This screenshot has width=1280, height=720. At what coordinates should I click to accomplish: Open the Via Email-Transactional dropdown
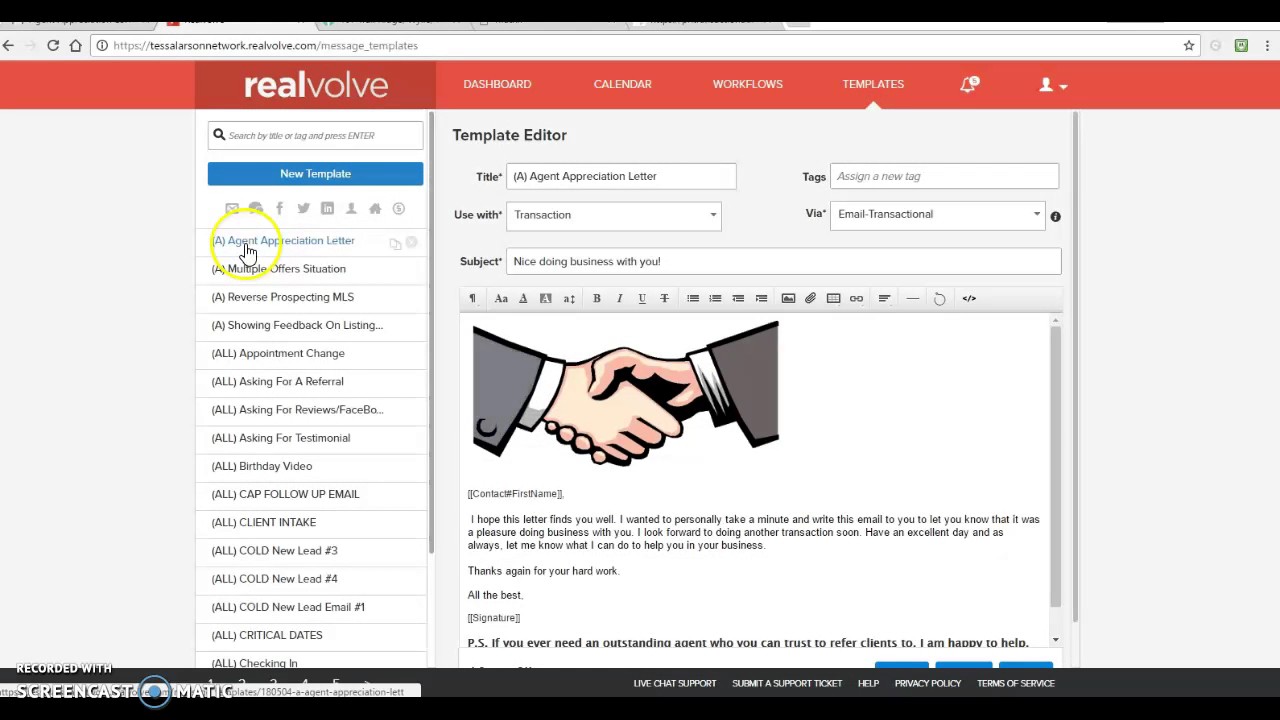[937, 214]
